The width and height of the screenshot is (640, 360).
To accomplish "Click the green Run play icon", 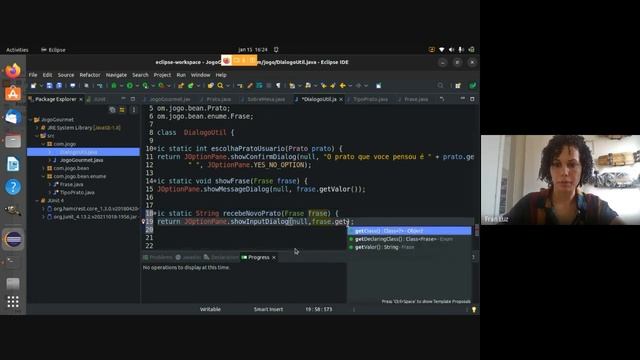I will tap(130, 86).
